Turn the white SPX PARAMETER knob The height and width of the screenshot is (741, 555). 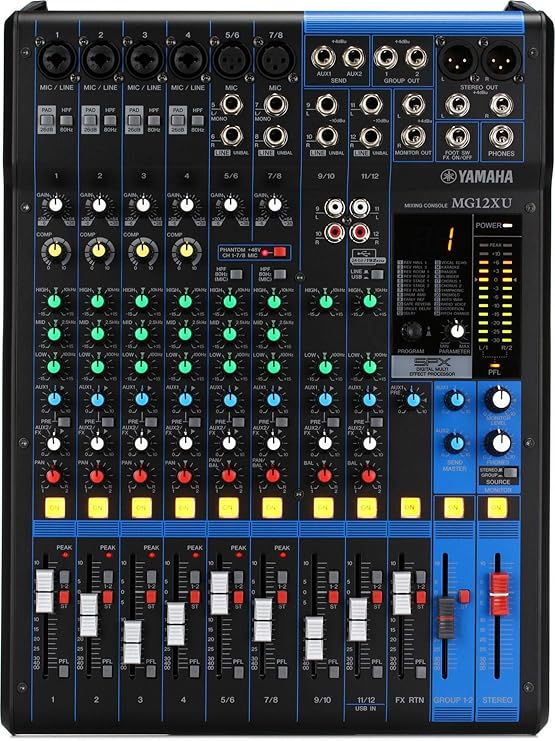click(x=457, y=331)
